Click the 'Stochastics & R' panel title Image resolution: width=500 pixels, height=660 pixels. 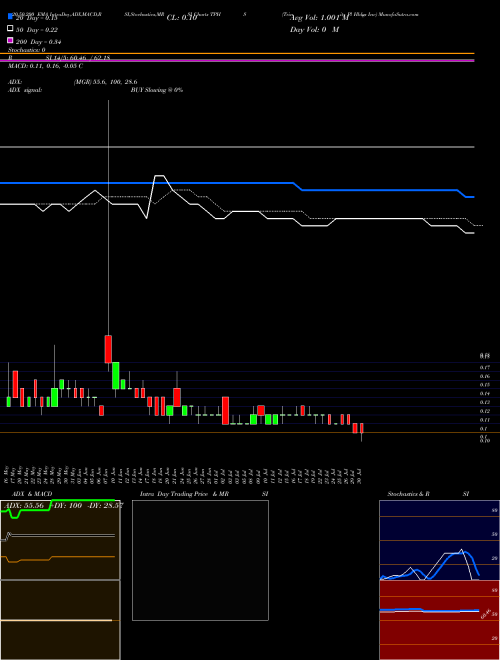tap(408, 494)
